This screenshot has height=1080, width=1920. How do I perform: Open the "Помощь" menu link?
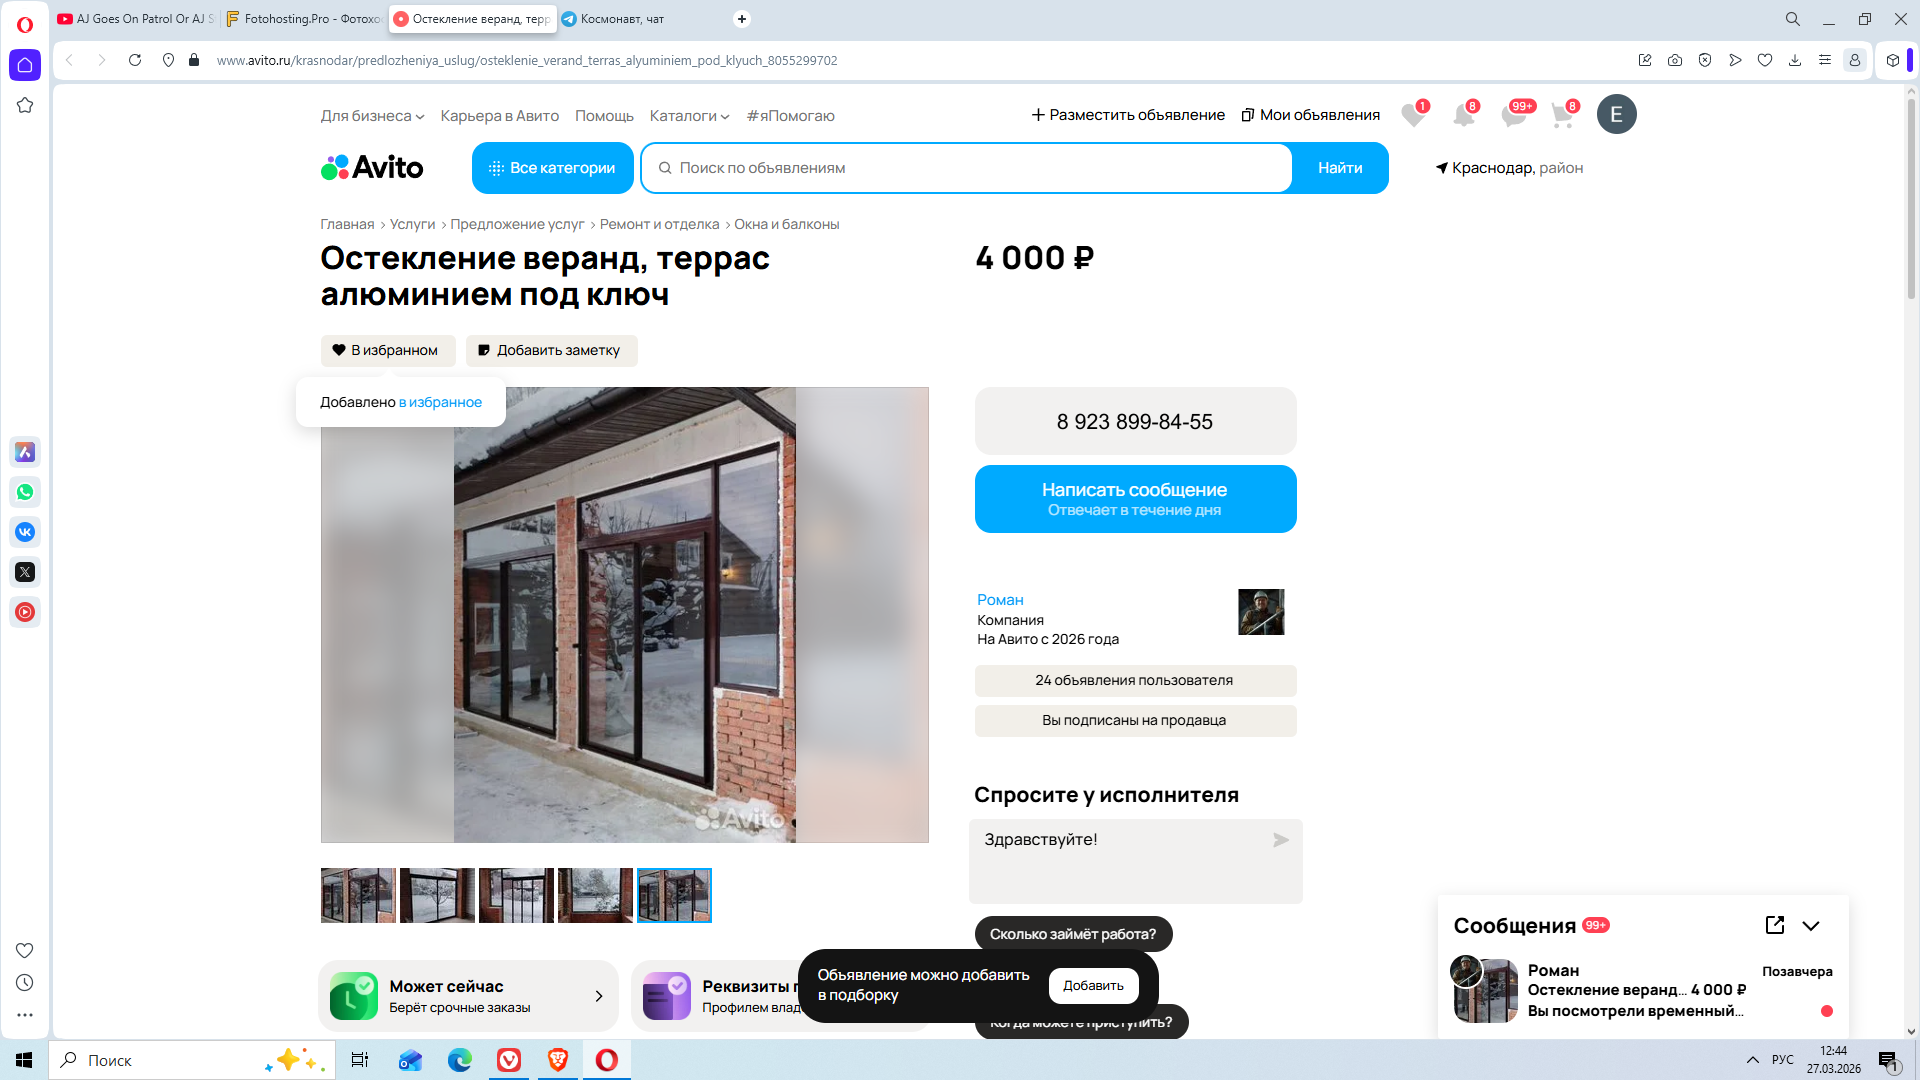click(x=604, y=116)
